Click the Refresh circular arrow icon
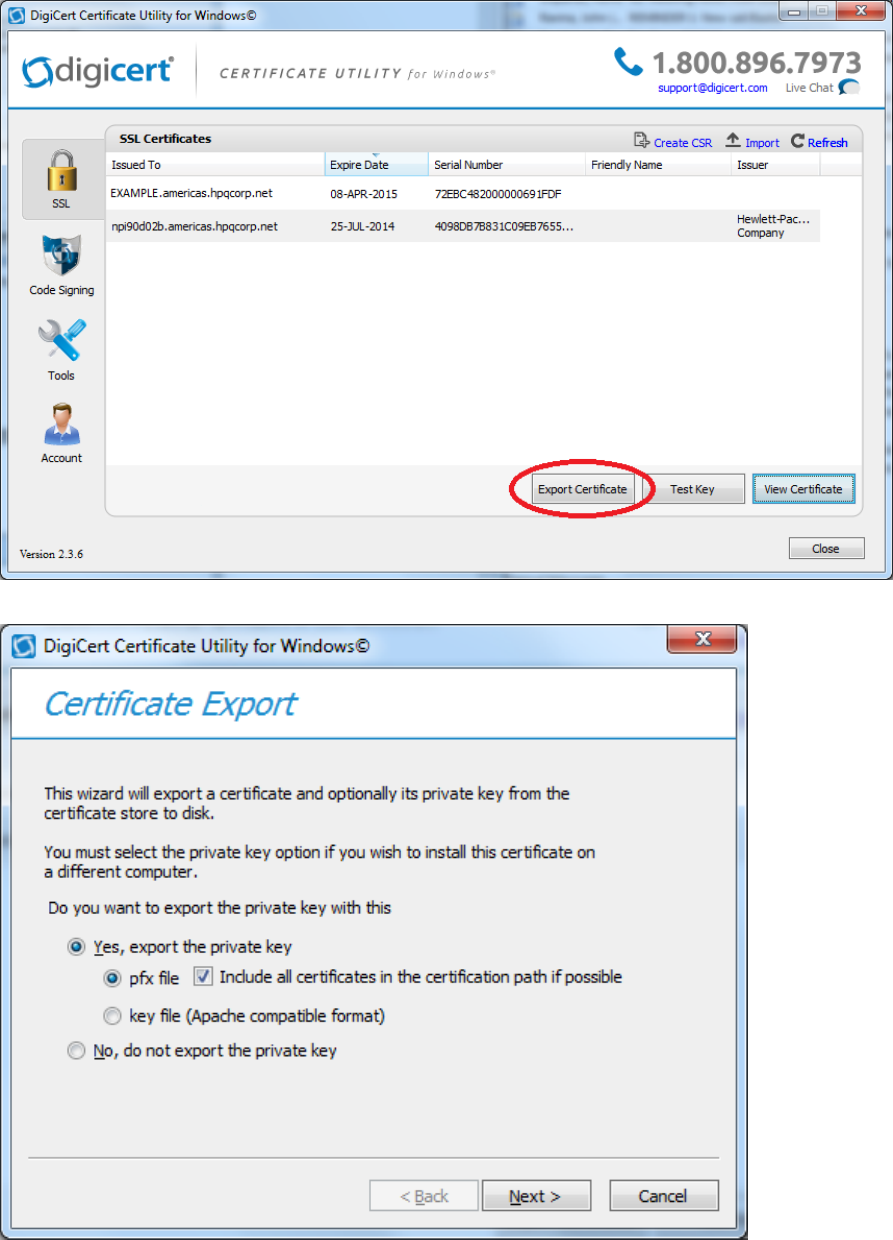 pos(797,142)
